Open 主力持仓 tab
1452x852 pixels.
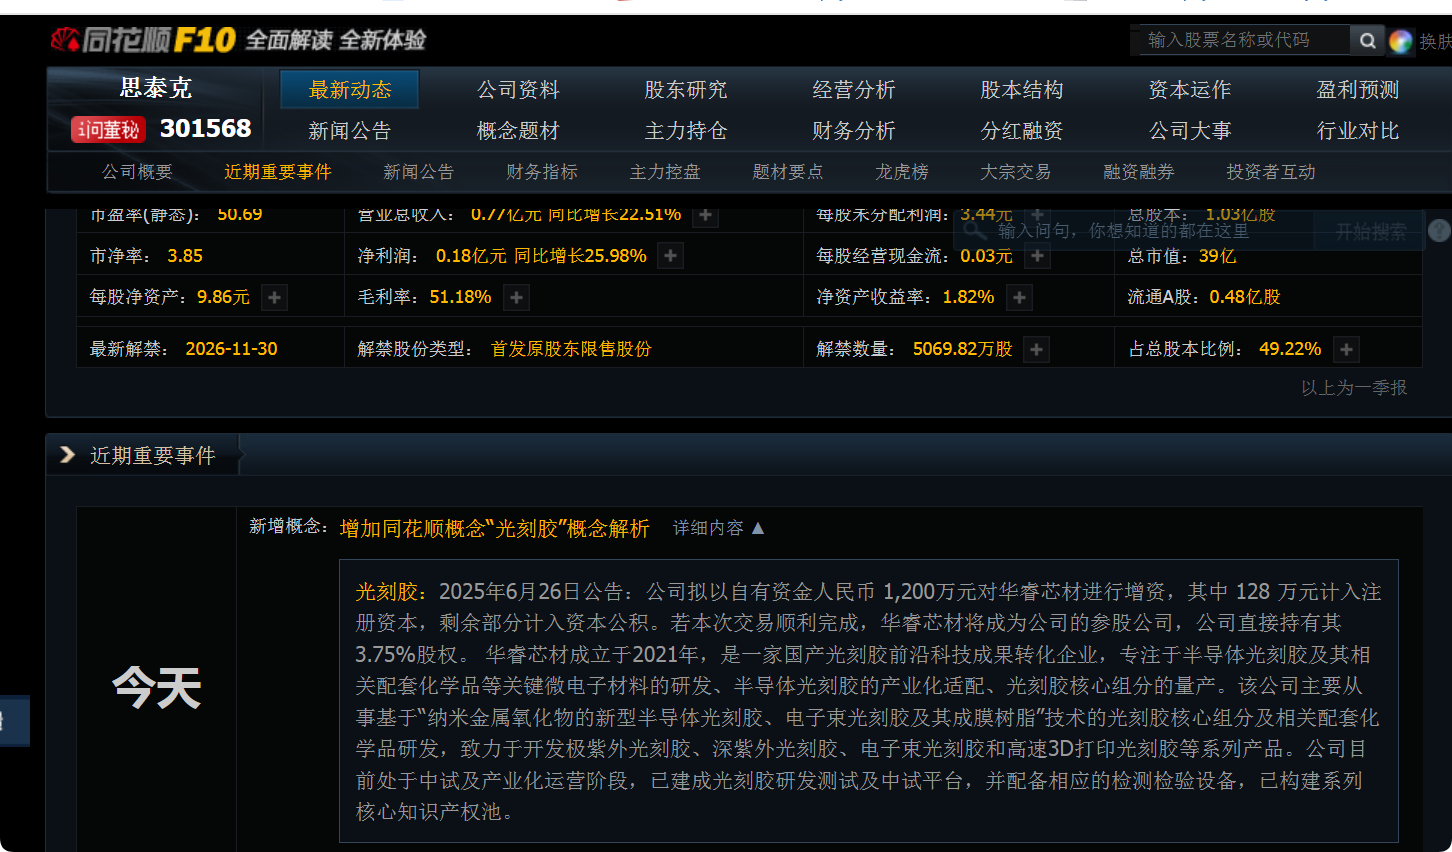tap(686, 131)
